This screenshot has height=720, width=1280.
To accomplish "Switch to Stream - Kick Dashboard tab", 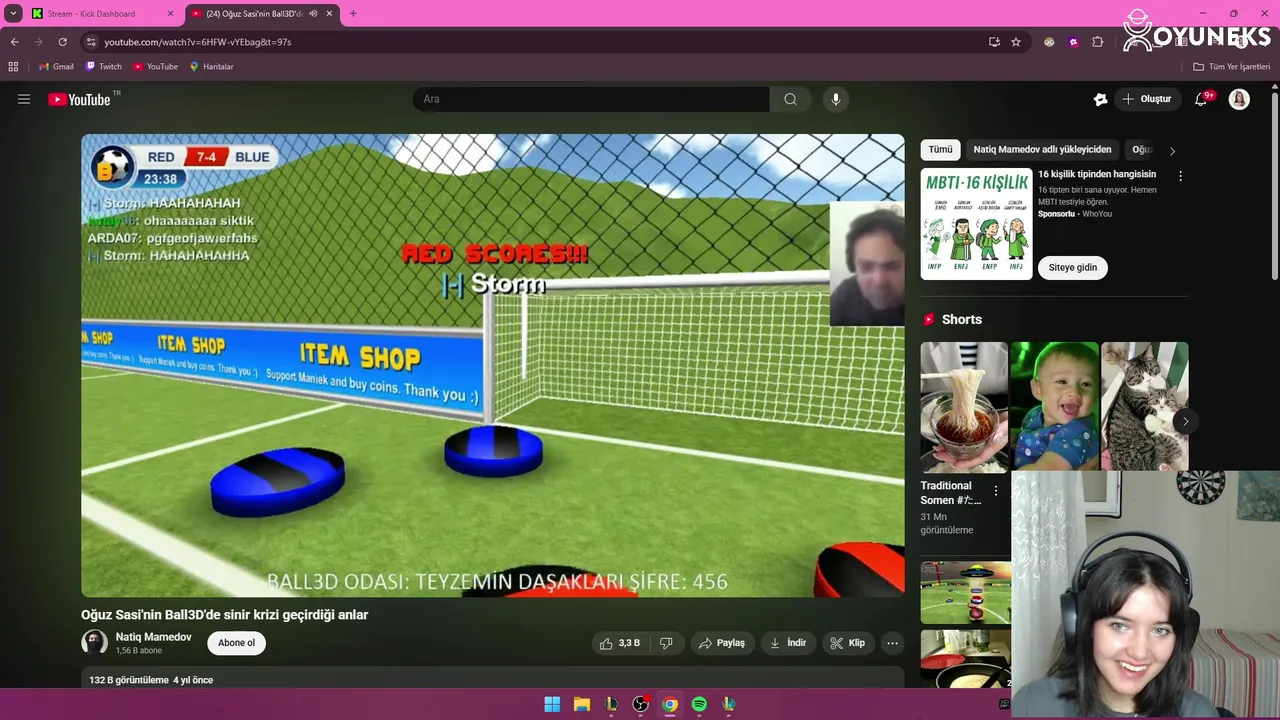I will pyautogui.click(x=91, y=14).
